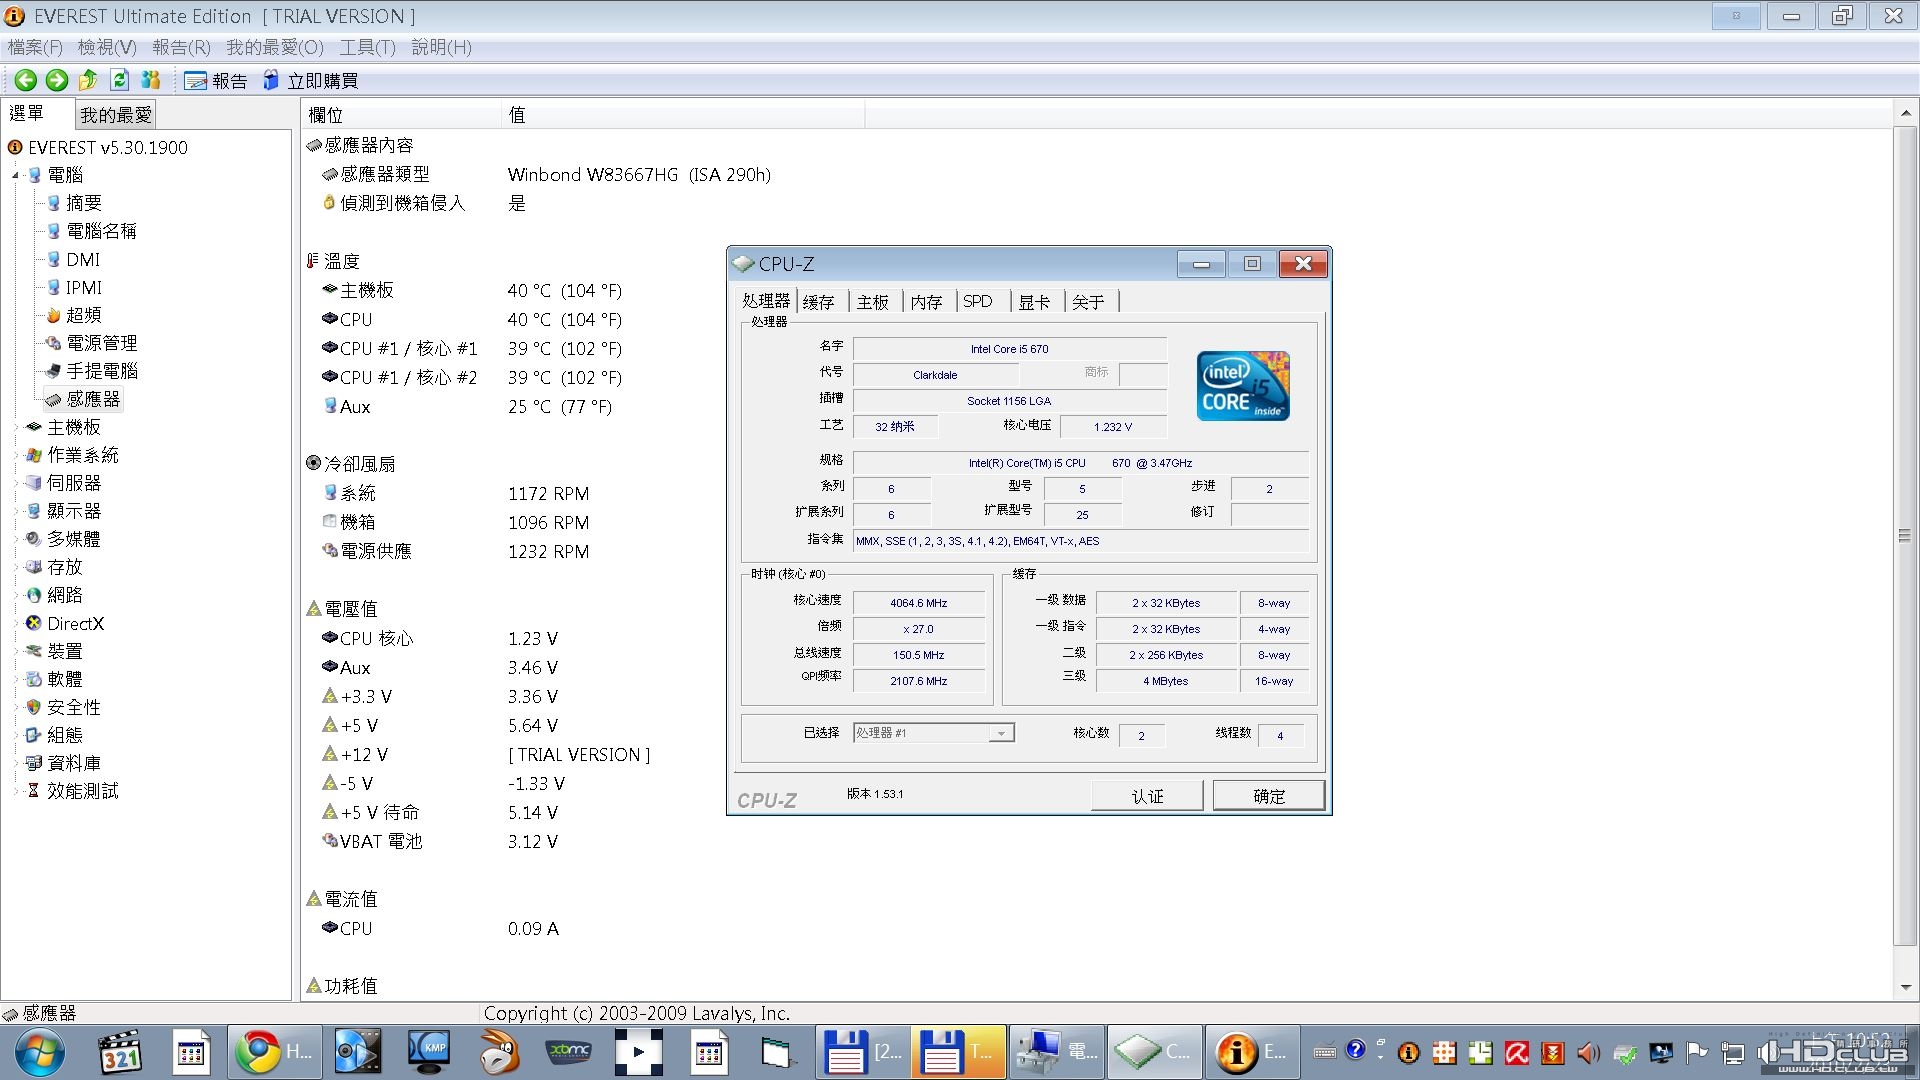Open the 工具(T) menu
Viewport: 1920px width, 1080px height.
[x=367, y=47]
